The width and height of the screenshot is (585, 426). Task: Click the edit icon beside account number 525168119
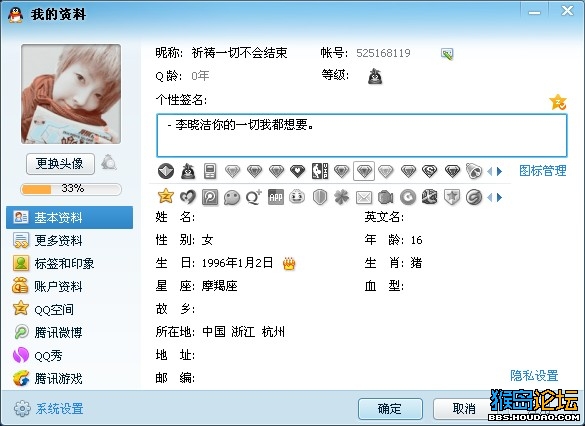pos(447,54)
